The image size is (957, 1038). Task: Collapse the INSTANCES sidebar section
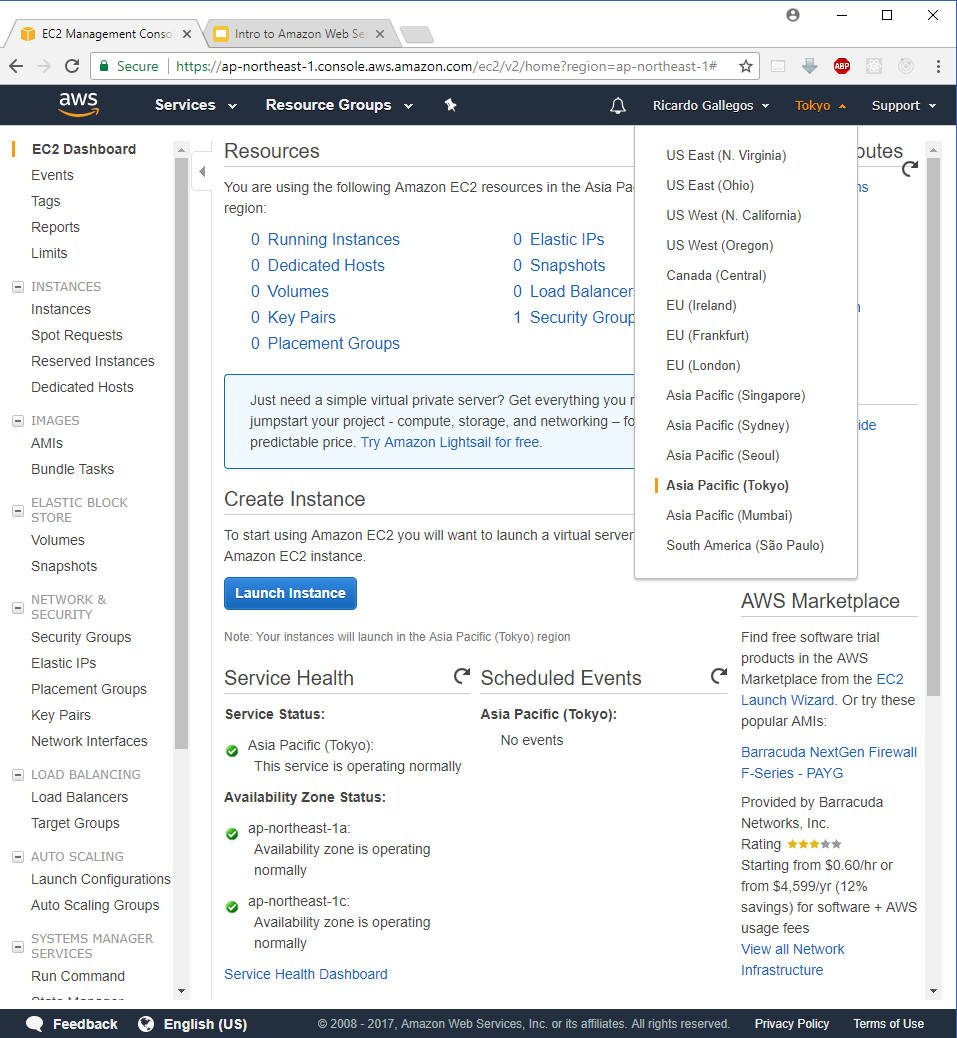tap(18, 287)
